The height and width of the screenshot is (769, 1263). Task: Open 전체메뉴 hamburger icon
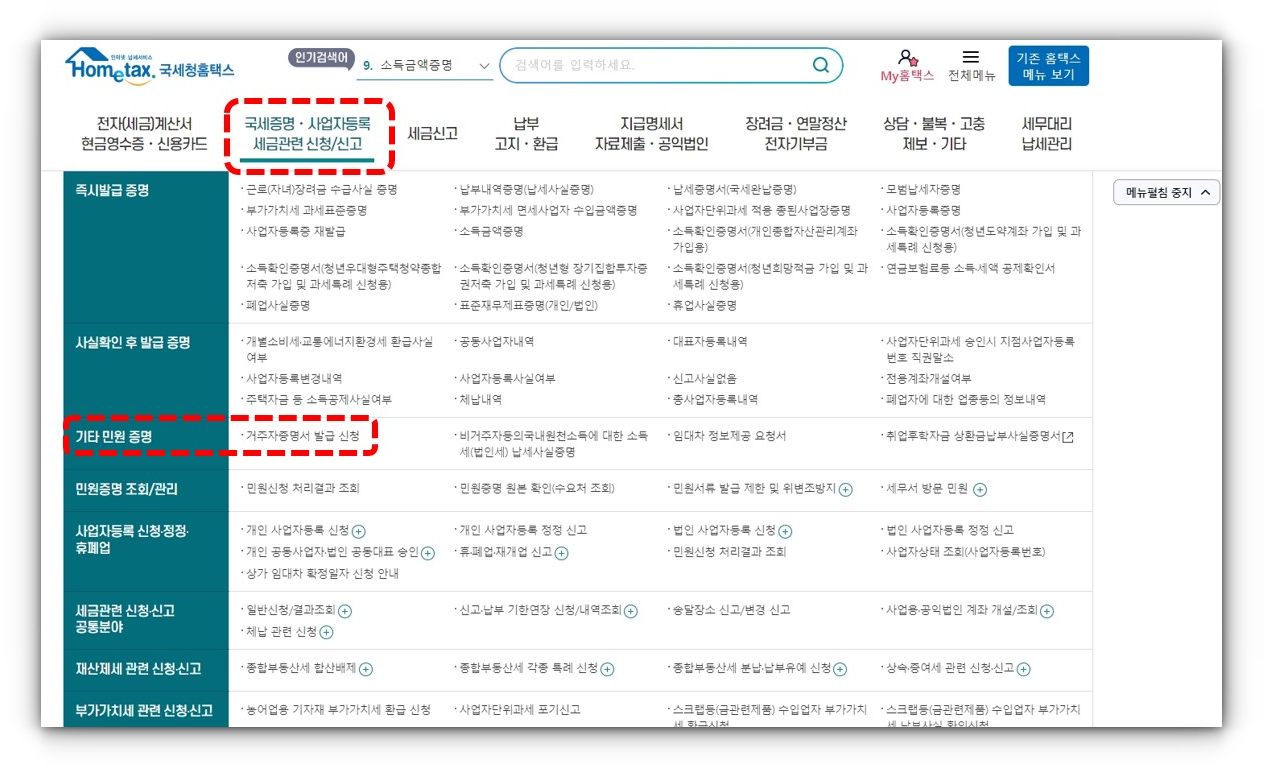[x=971, y=58]
